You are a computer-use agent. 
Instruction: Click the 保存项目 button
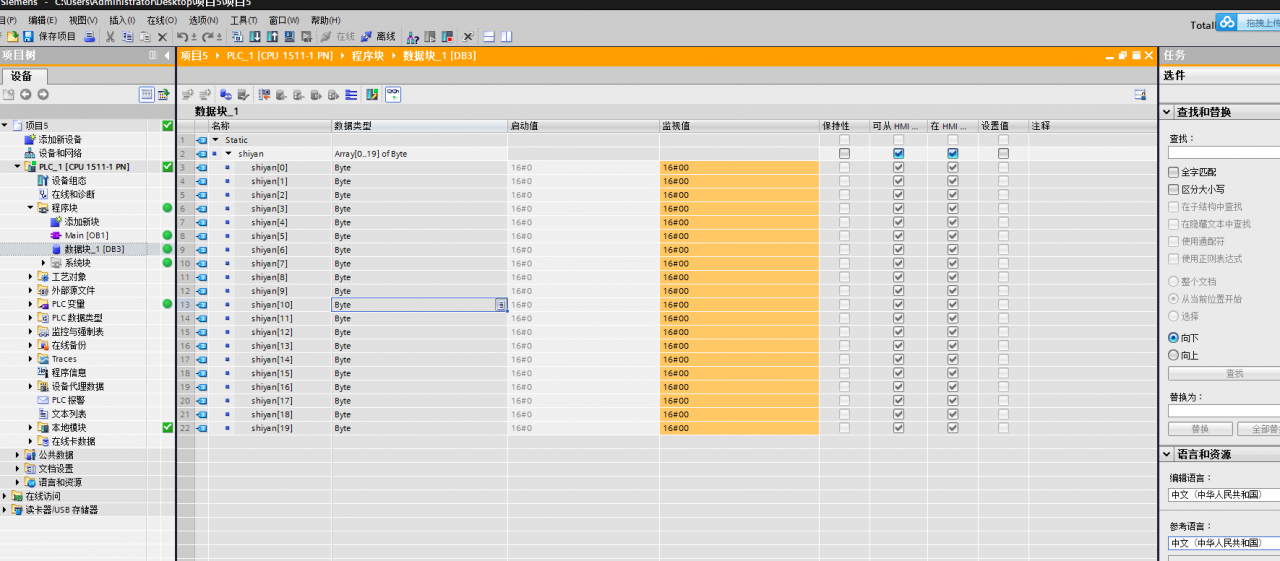57,36
